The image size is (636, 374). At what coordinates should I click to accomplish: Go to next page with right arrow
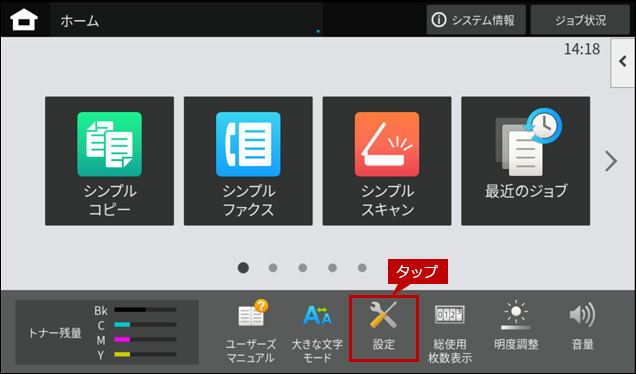[611, 161]
